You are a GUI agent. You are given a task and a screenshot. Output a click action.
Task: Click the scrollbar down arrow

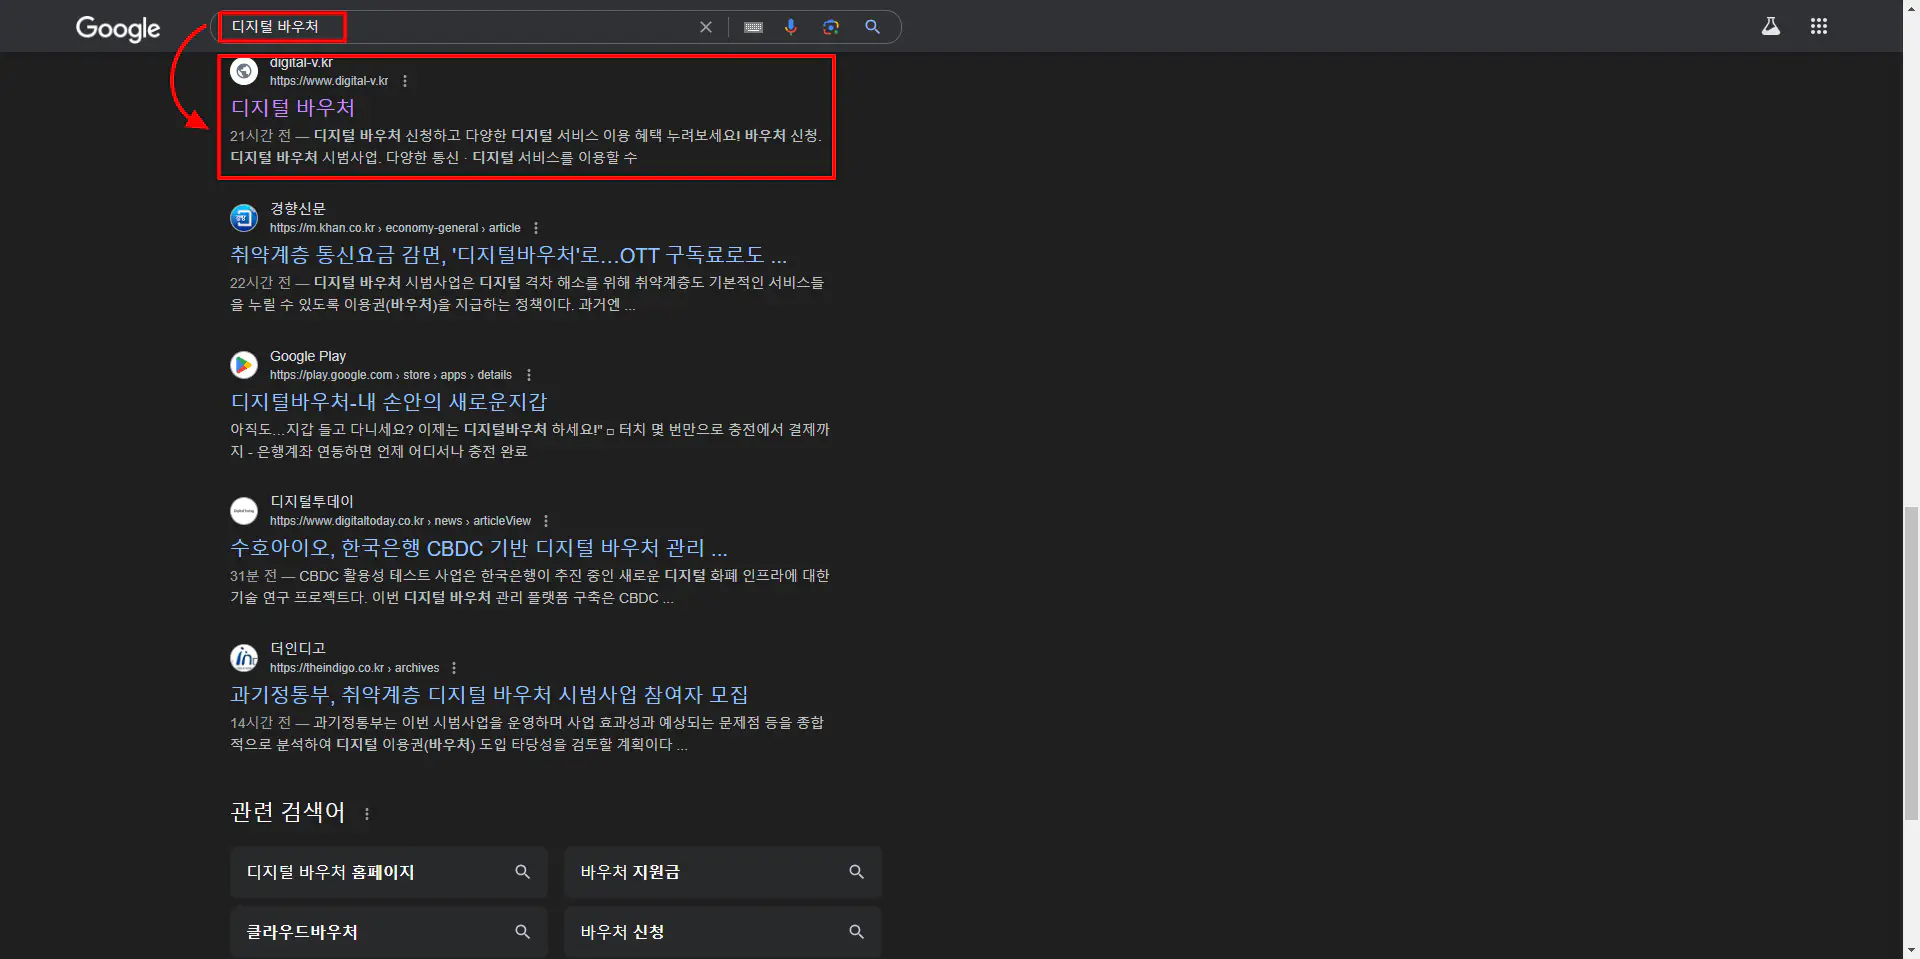1911,950
